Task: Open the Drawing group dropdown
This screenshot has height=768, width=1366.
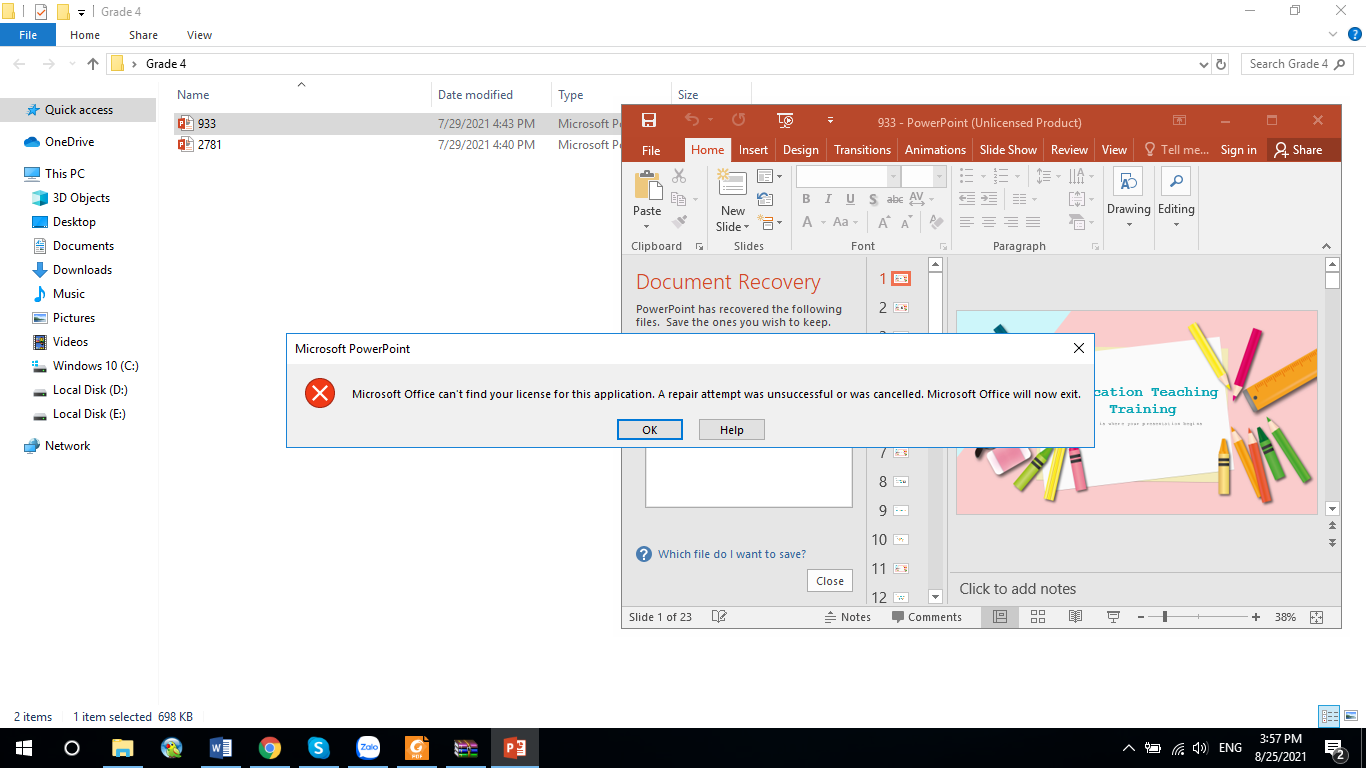Action: point(1128,198)
